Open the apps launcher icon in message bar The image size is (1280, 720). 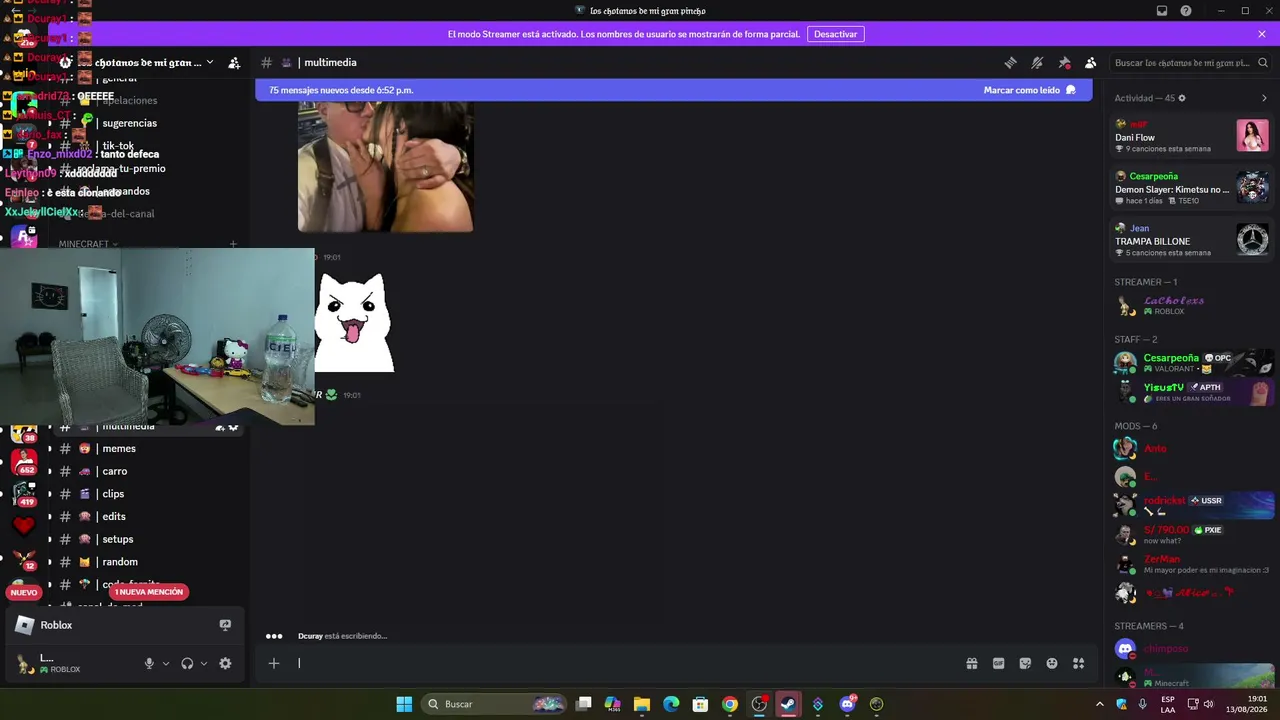point(1079,663)
